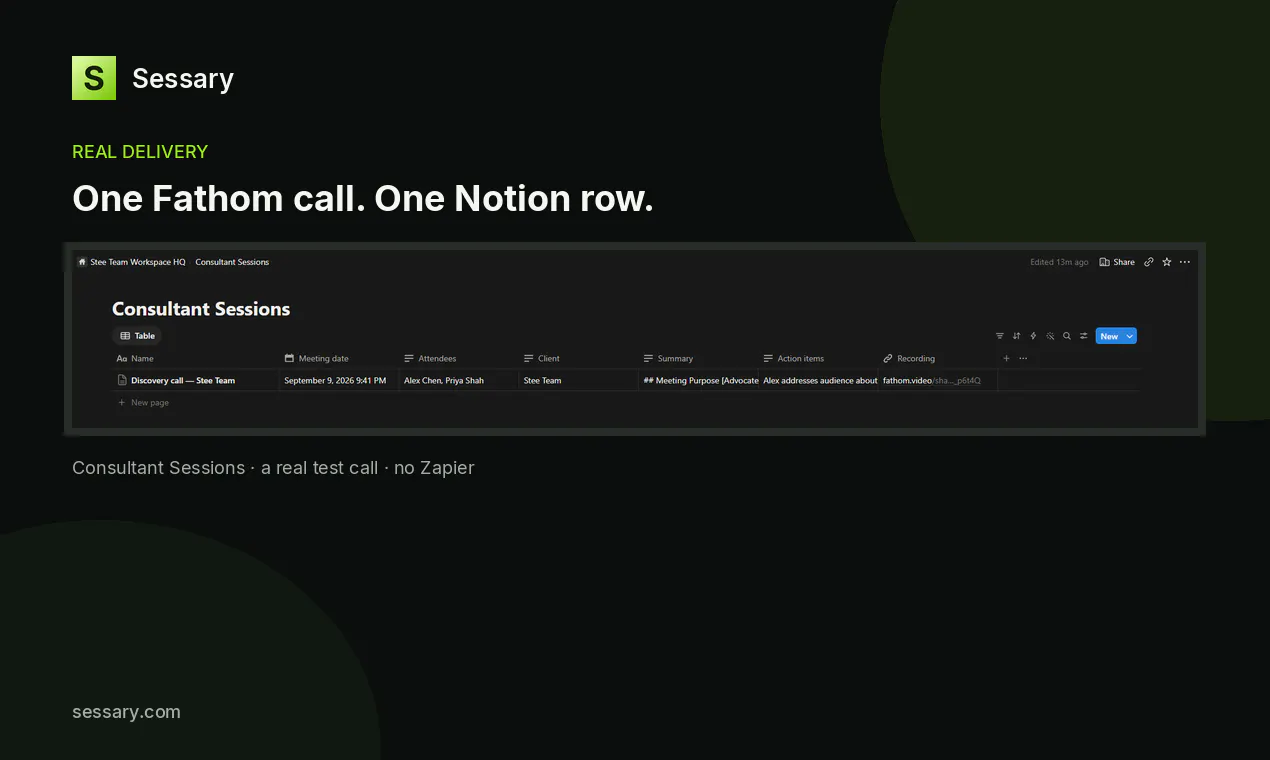Open the column options three-dot icon
The width and height of the screenshot is (1270, 760).
click(1023, 358)
